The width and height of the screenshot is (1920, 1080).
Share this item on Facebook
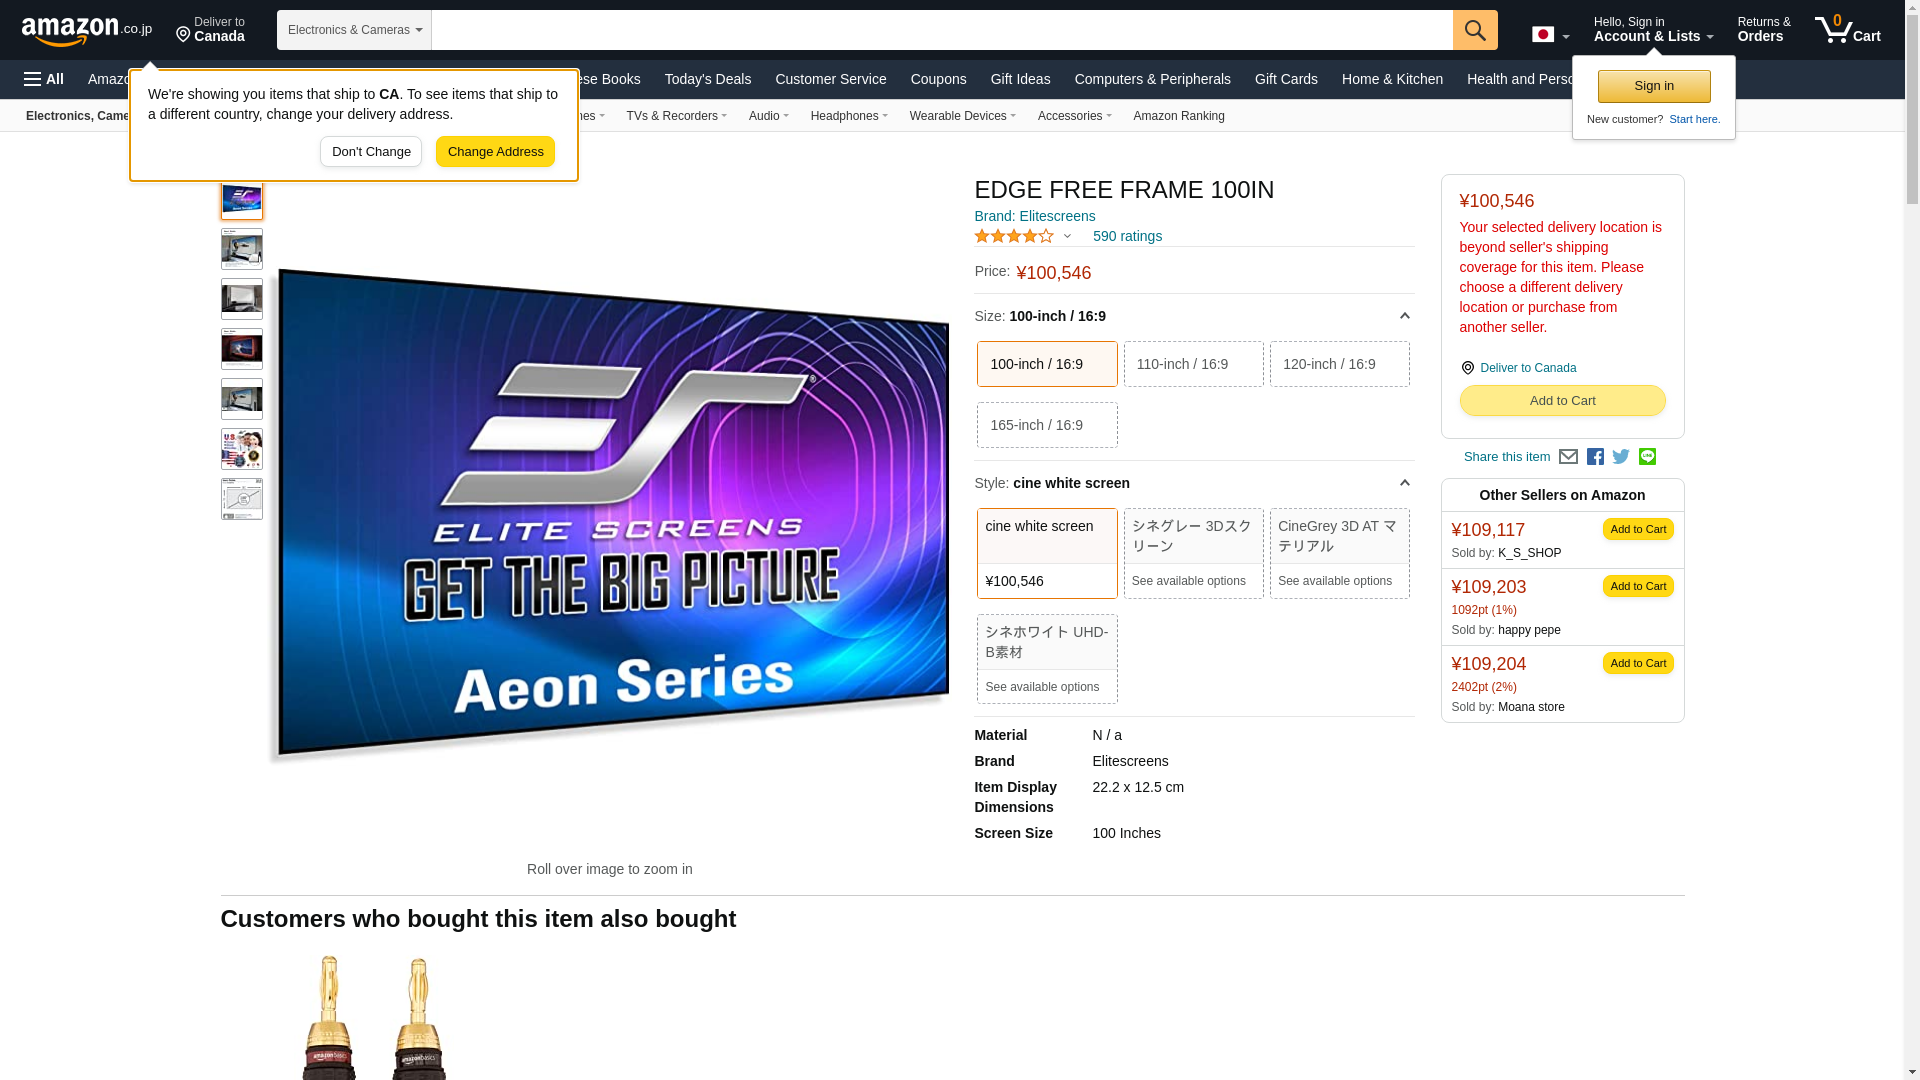click(x=1595, y=457)
